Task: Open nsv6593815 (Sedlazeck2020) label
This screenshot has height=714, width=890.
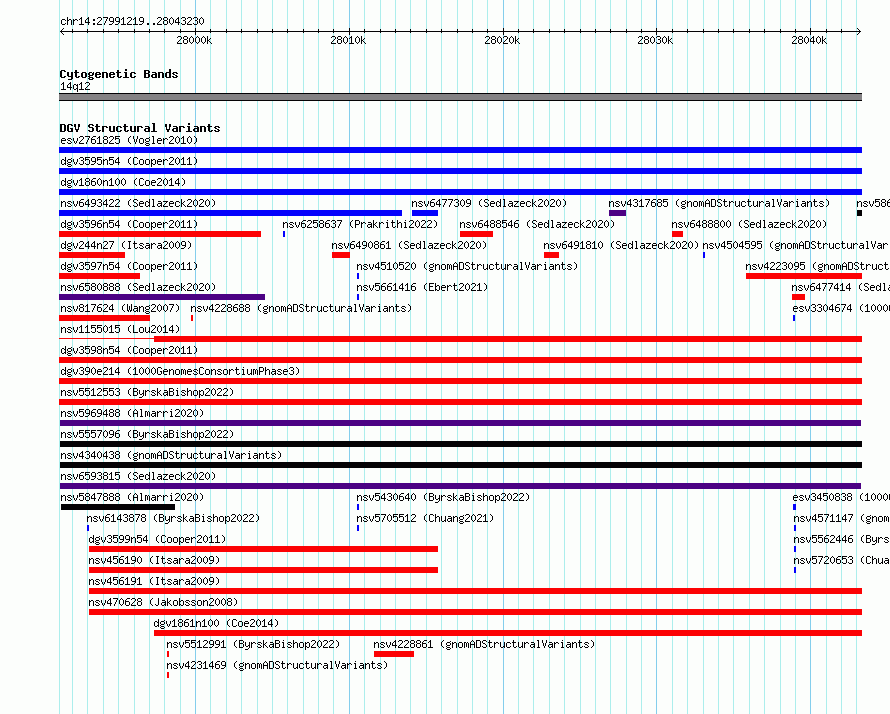Action: coord(138,476)
